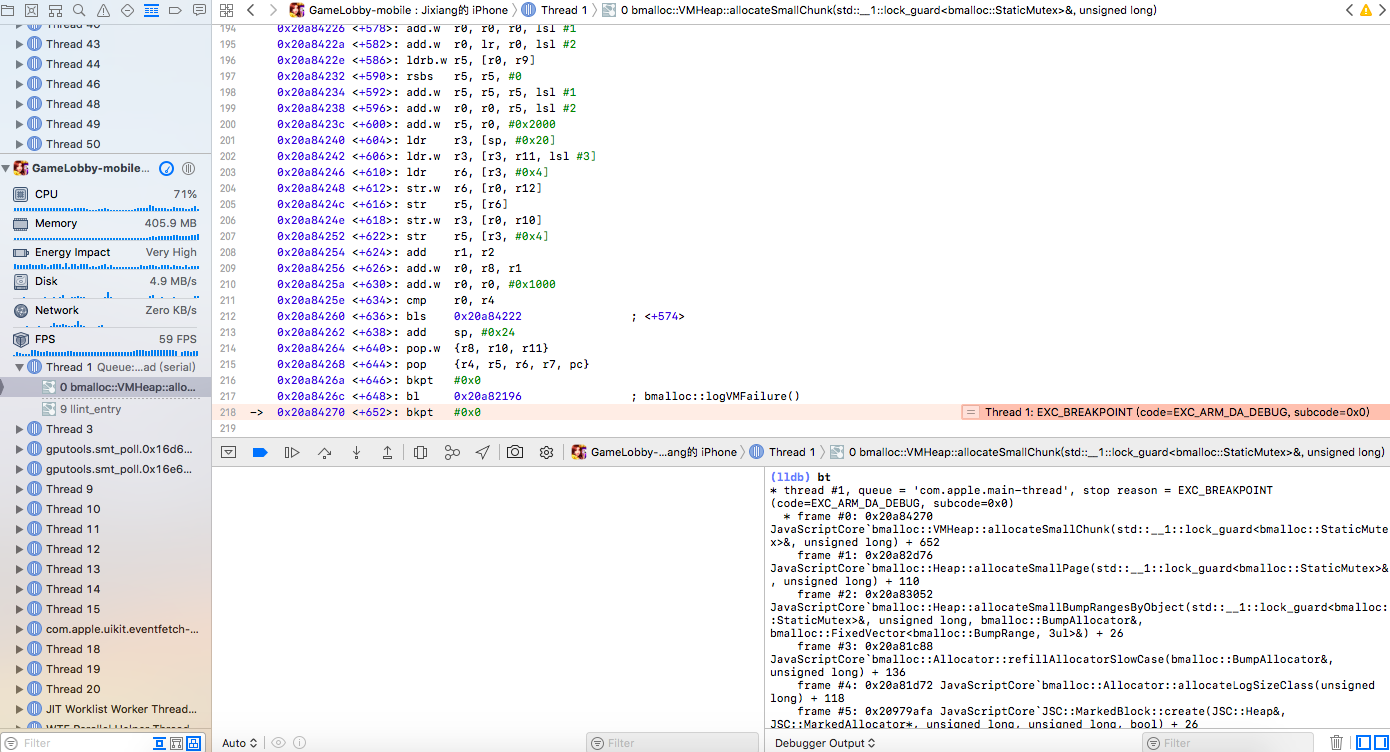Open Debug View Hierarchy
Viewport: 1390px width, 752px height.
click(420, 452)
